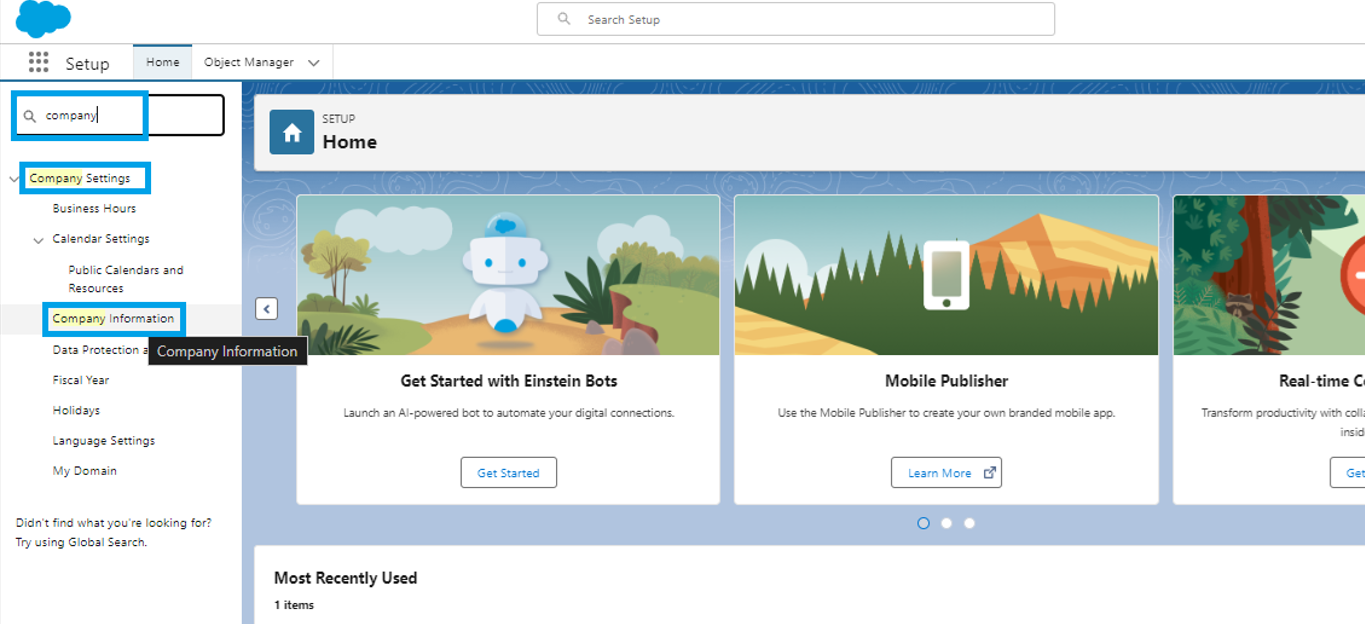
Task: Open Fiscal Year settings
Action: pyautogui.click(x=81, y=380)
